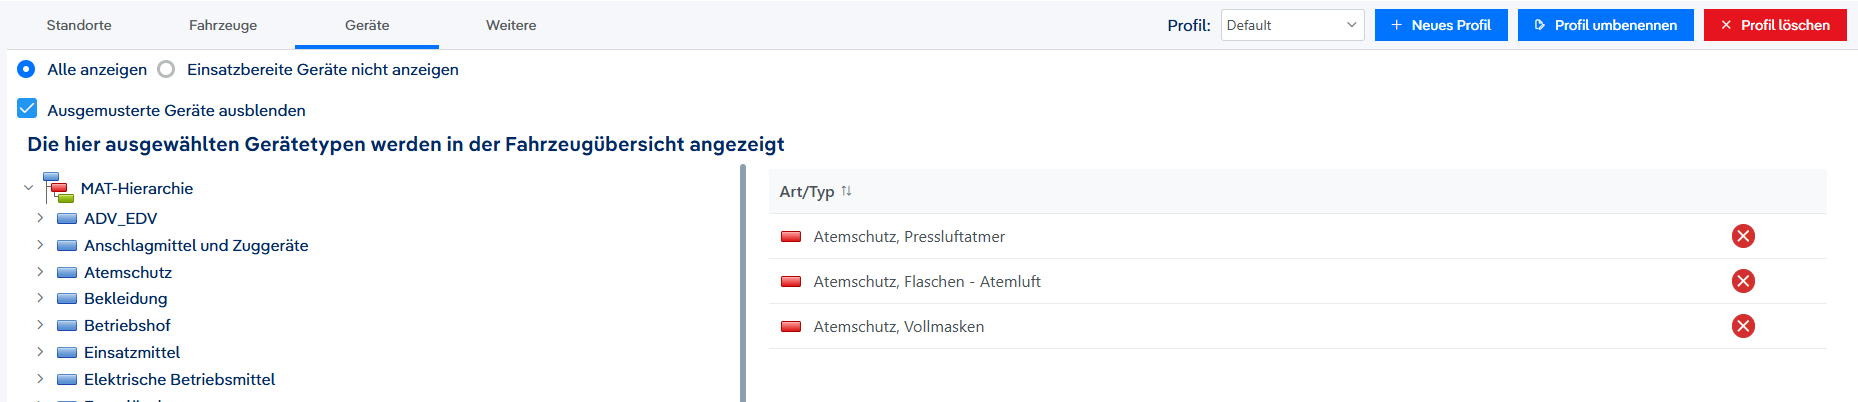Uncheck Ausgemusterte Geräte ausblenden checkbox

point(27,108)
